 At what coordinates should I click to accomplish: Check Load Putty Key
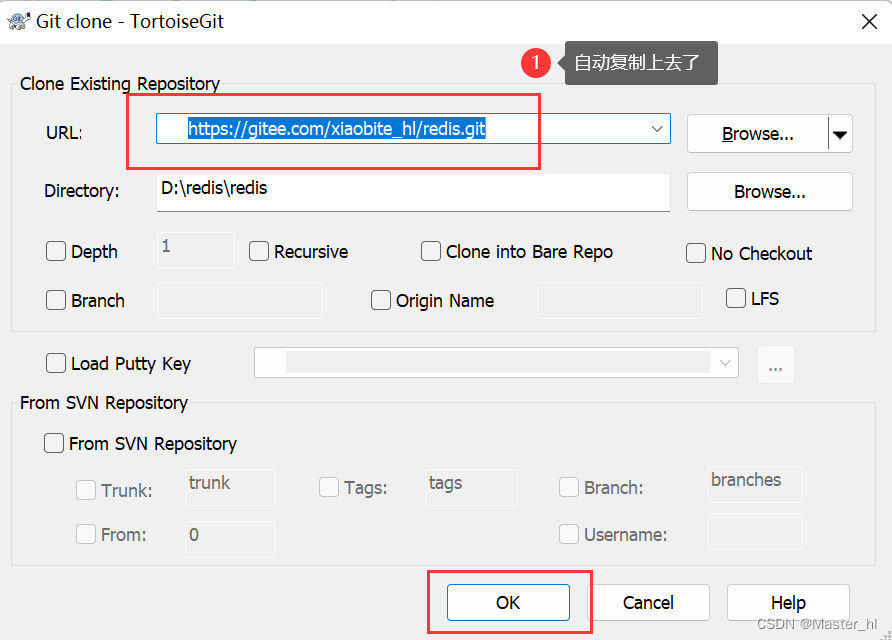coord(56,363)
